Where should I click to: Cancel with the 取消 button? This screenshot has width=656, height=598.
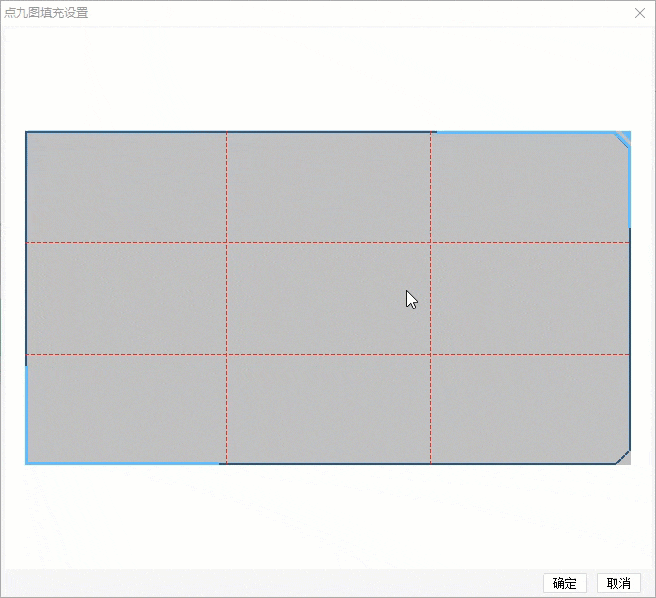click(x=618, y=583)
